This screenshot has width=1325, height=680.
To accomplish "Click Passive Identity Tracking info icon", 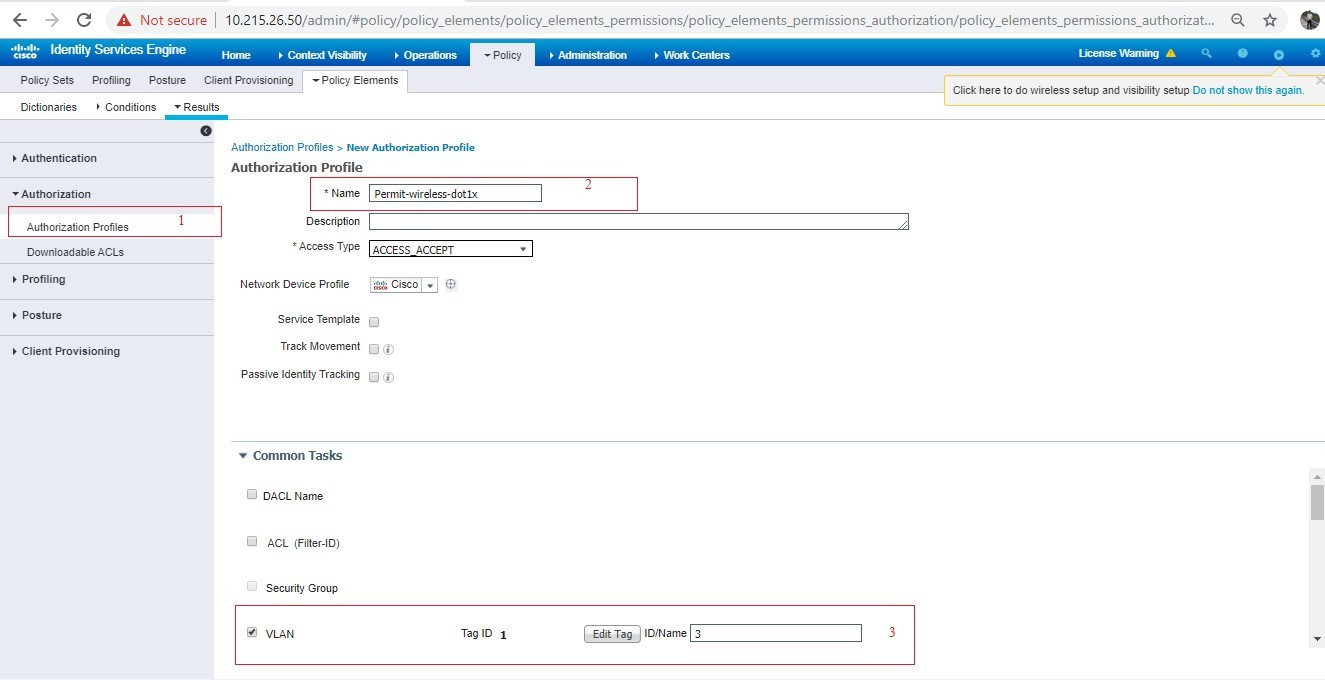I will 388,378.
